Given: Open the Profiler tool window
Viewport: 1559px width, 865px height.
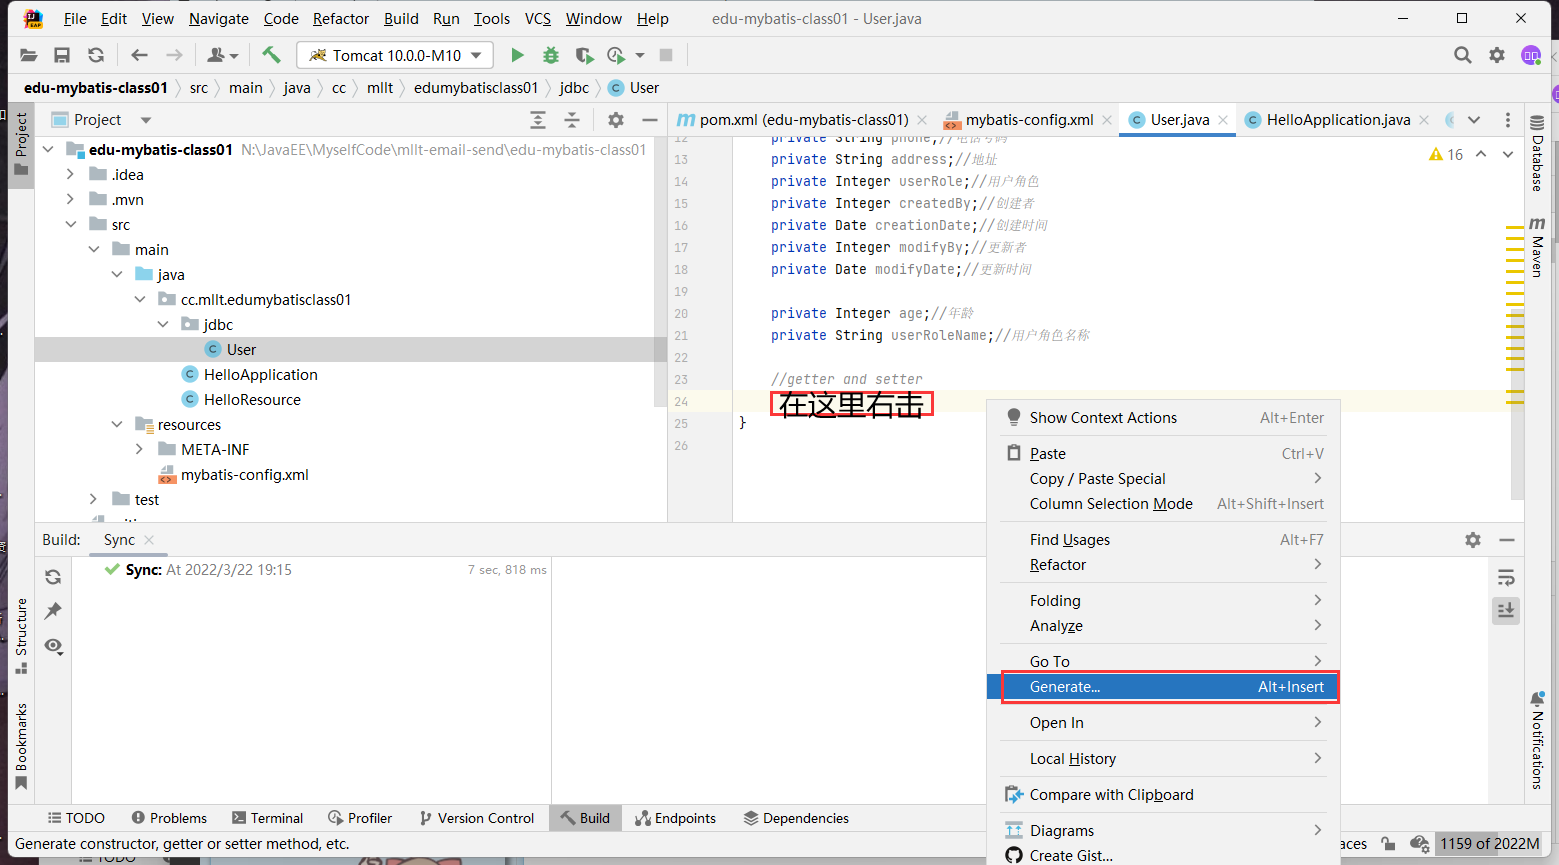Looking at the screenshot, I should point(360,818).
